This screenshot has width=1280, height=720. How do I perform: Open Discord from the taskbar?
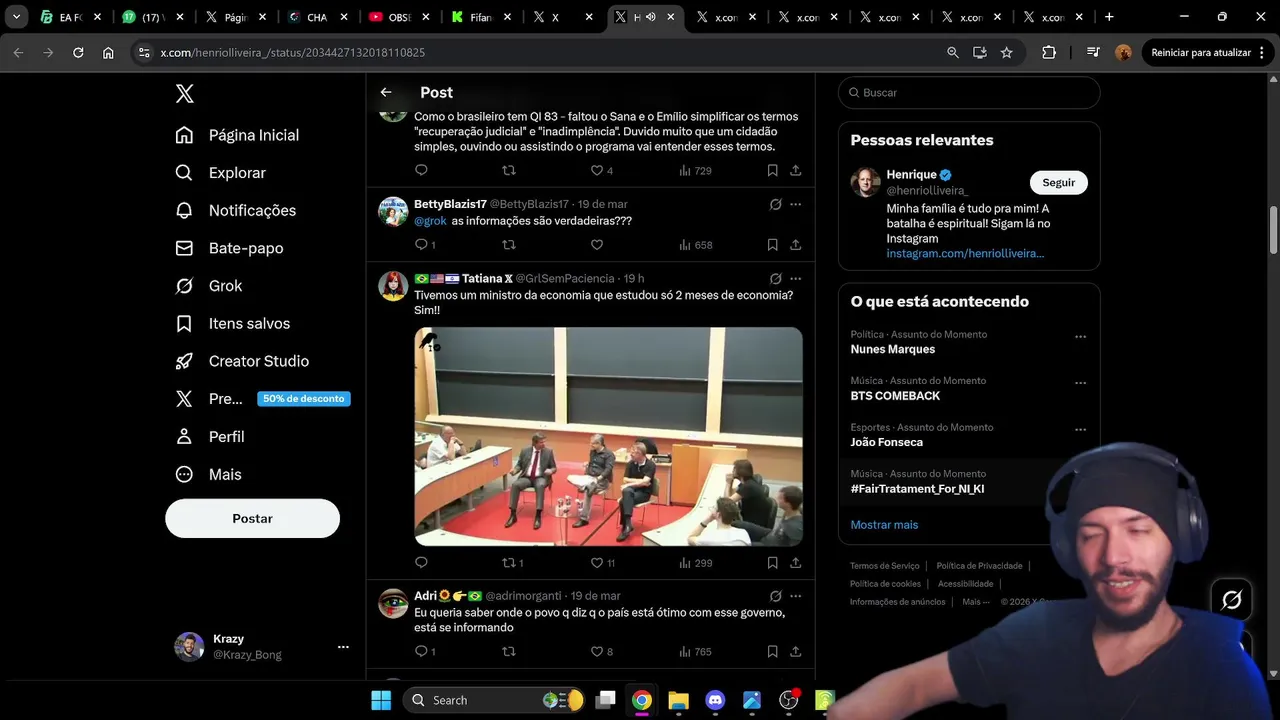(x=715, y=700)
